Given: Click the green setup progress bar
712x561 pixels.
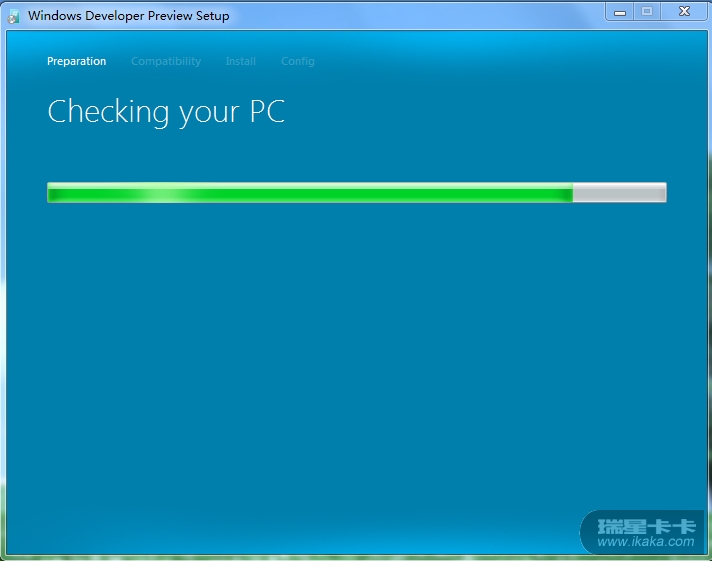Looking at the screenshot, I should (x=357, y=193).
